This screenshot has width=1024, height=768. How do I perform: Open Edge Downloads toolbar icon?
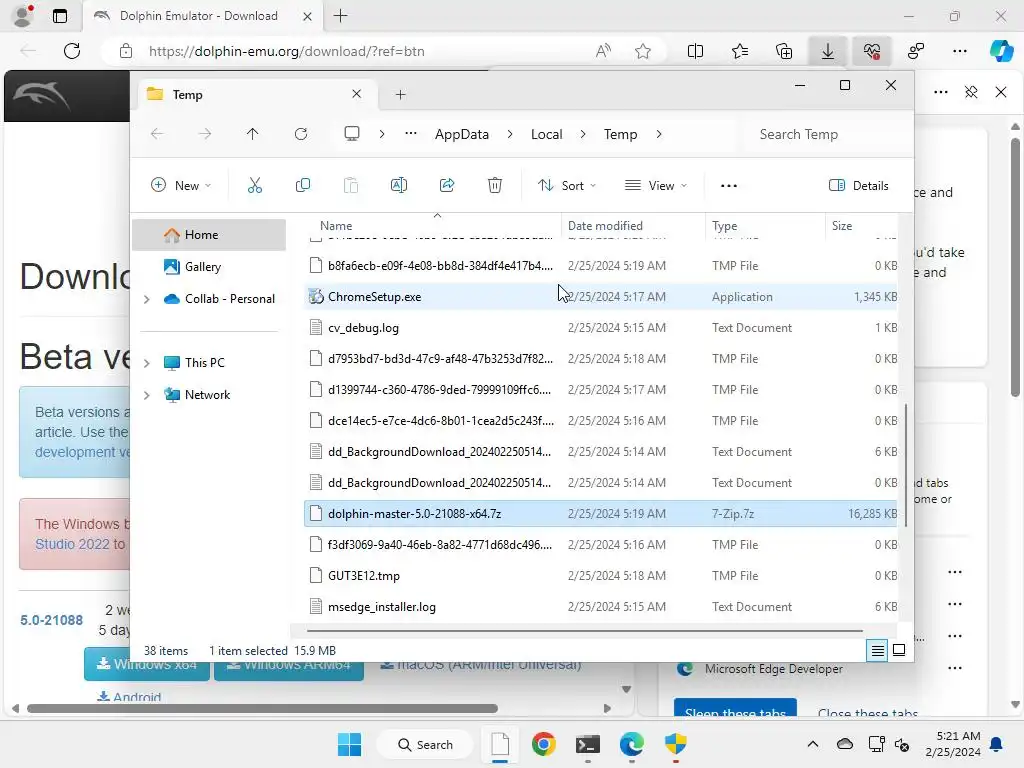coord(827,51)
